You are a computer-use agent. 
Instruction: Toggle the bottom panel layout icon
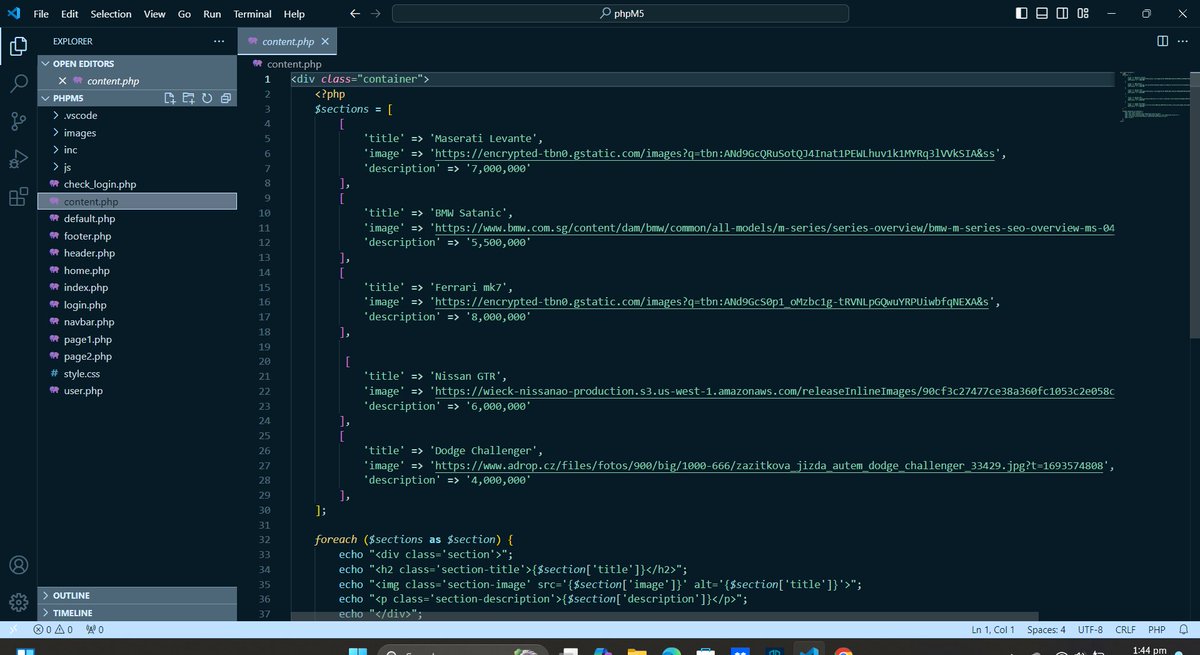click(x=1042, y=14)
